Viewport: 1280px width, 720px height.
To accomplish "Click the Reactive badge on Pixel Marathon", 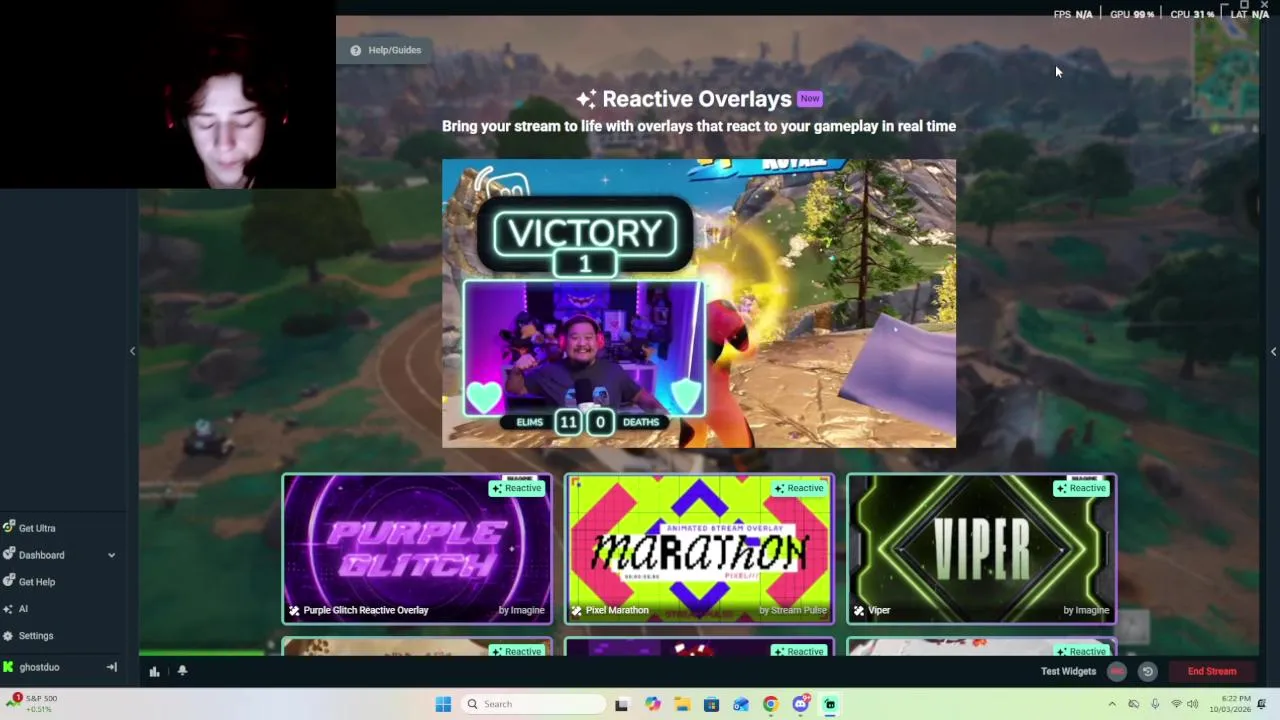I will tap(800, 488).
